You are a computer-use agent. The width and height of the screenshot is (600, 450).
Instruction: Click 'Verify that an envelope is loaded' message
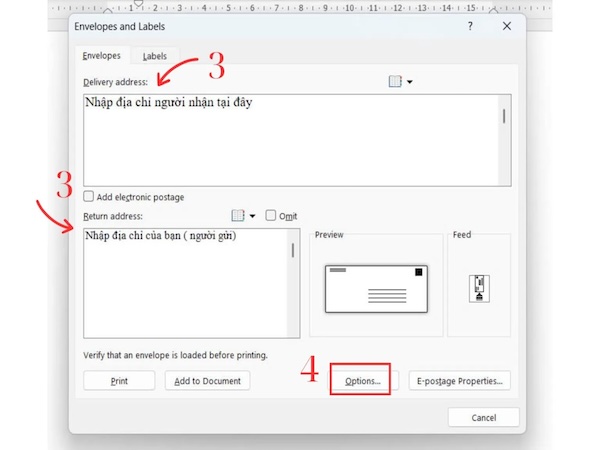[175, 355]
